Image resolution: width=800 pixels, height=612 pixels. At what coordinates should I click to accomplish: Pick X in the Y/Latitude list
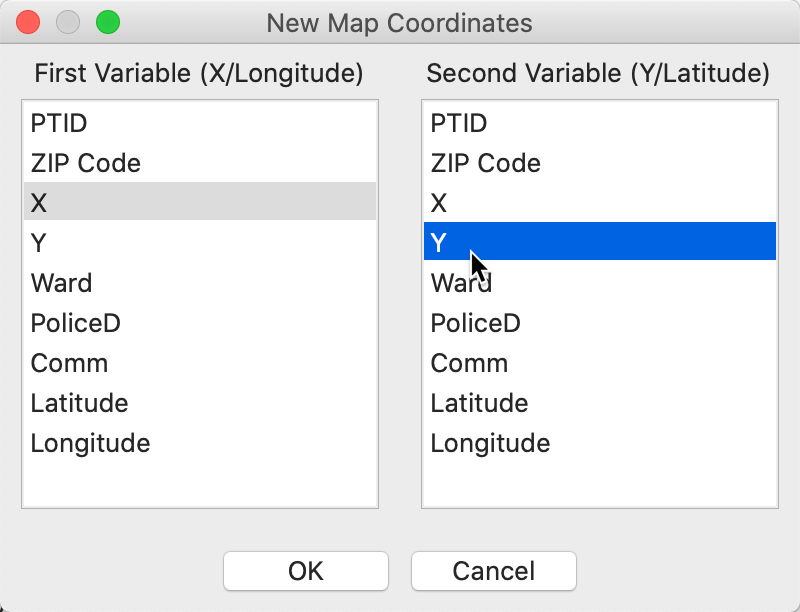tap(600, 202)
